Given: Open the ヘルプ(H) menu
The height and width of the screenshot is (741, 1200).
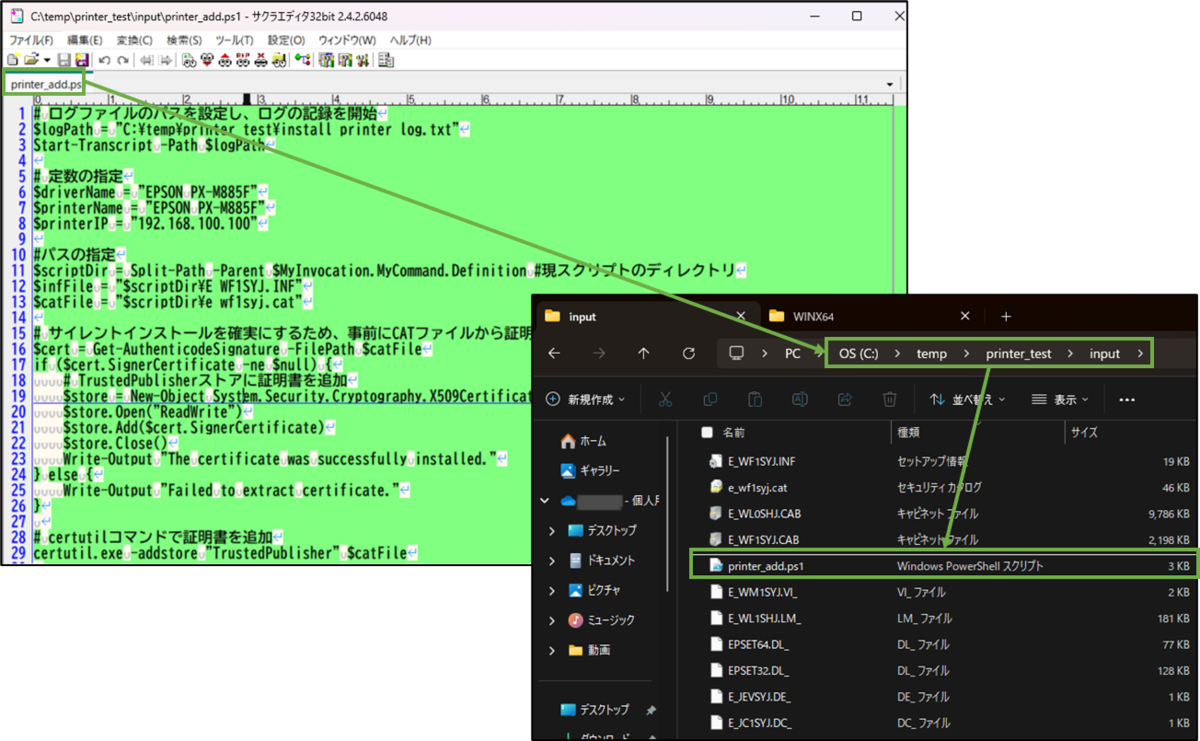Looking at the screenshot, I should coord(409,40).
